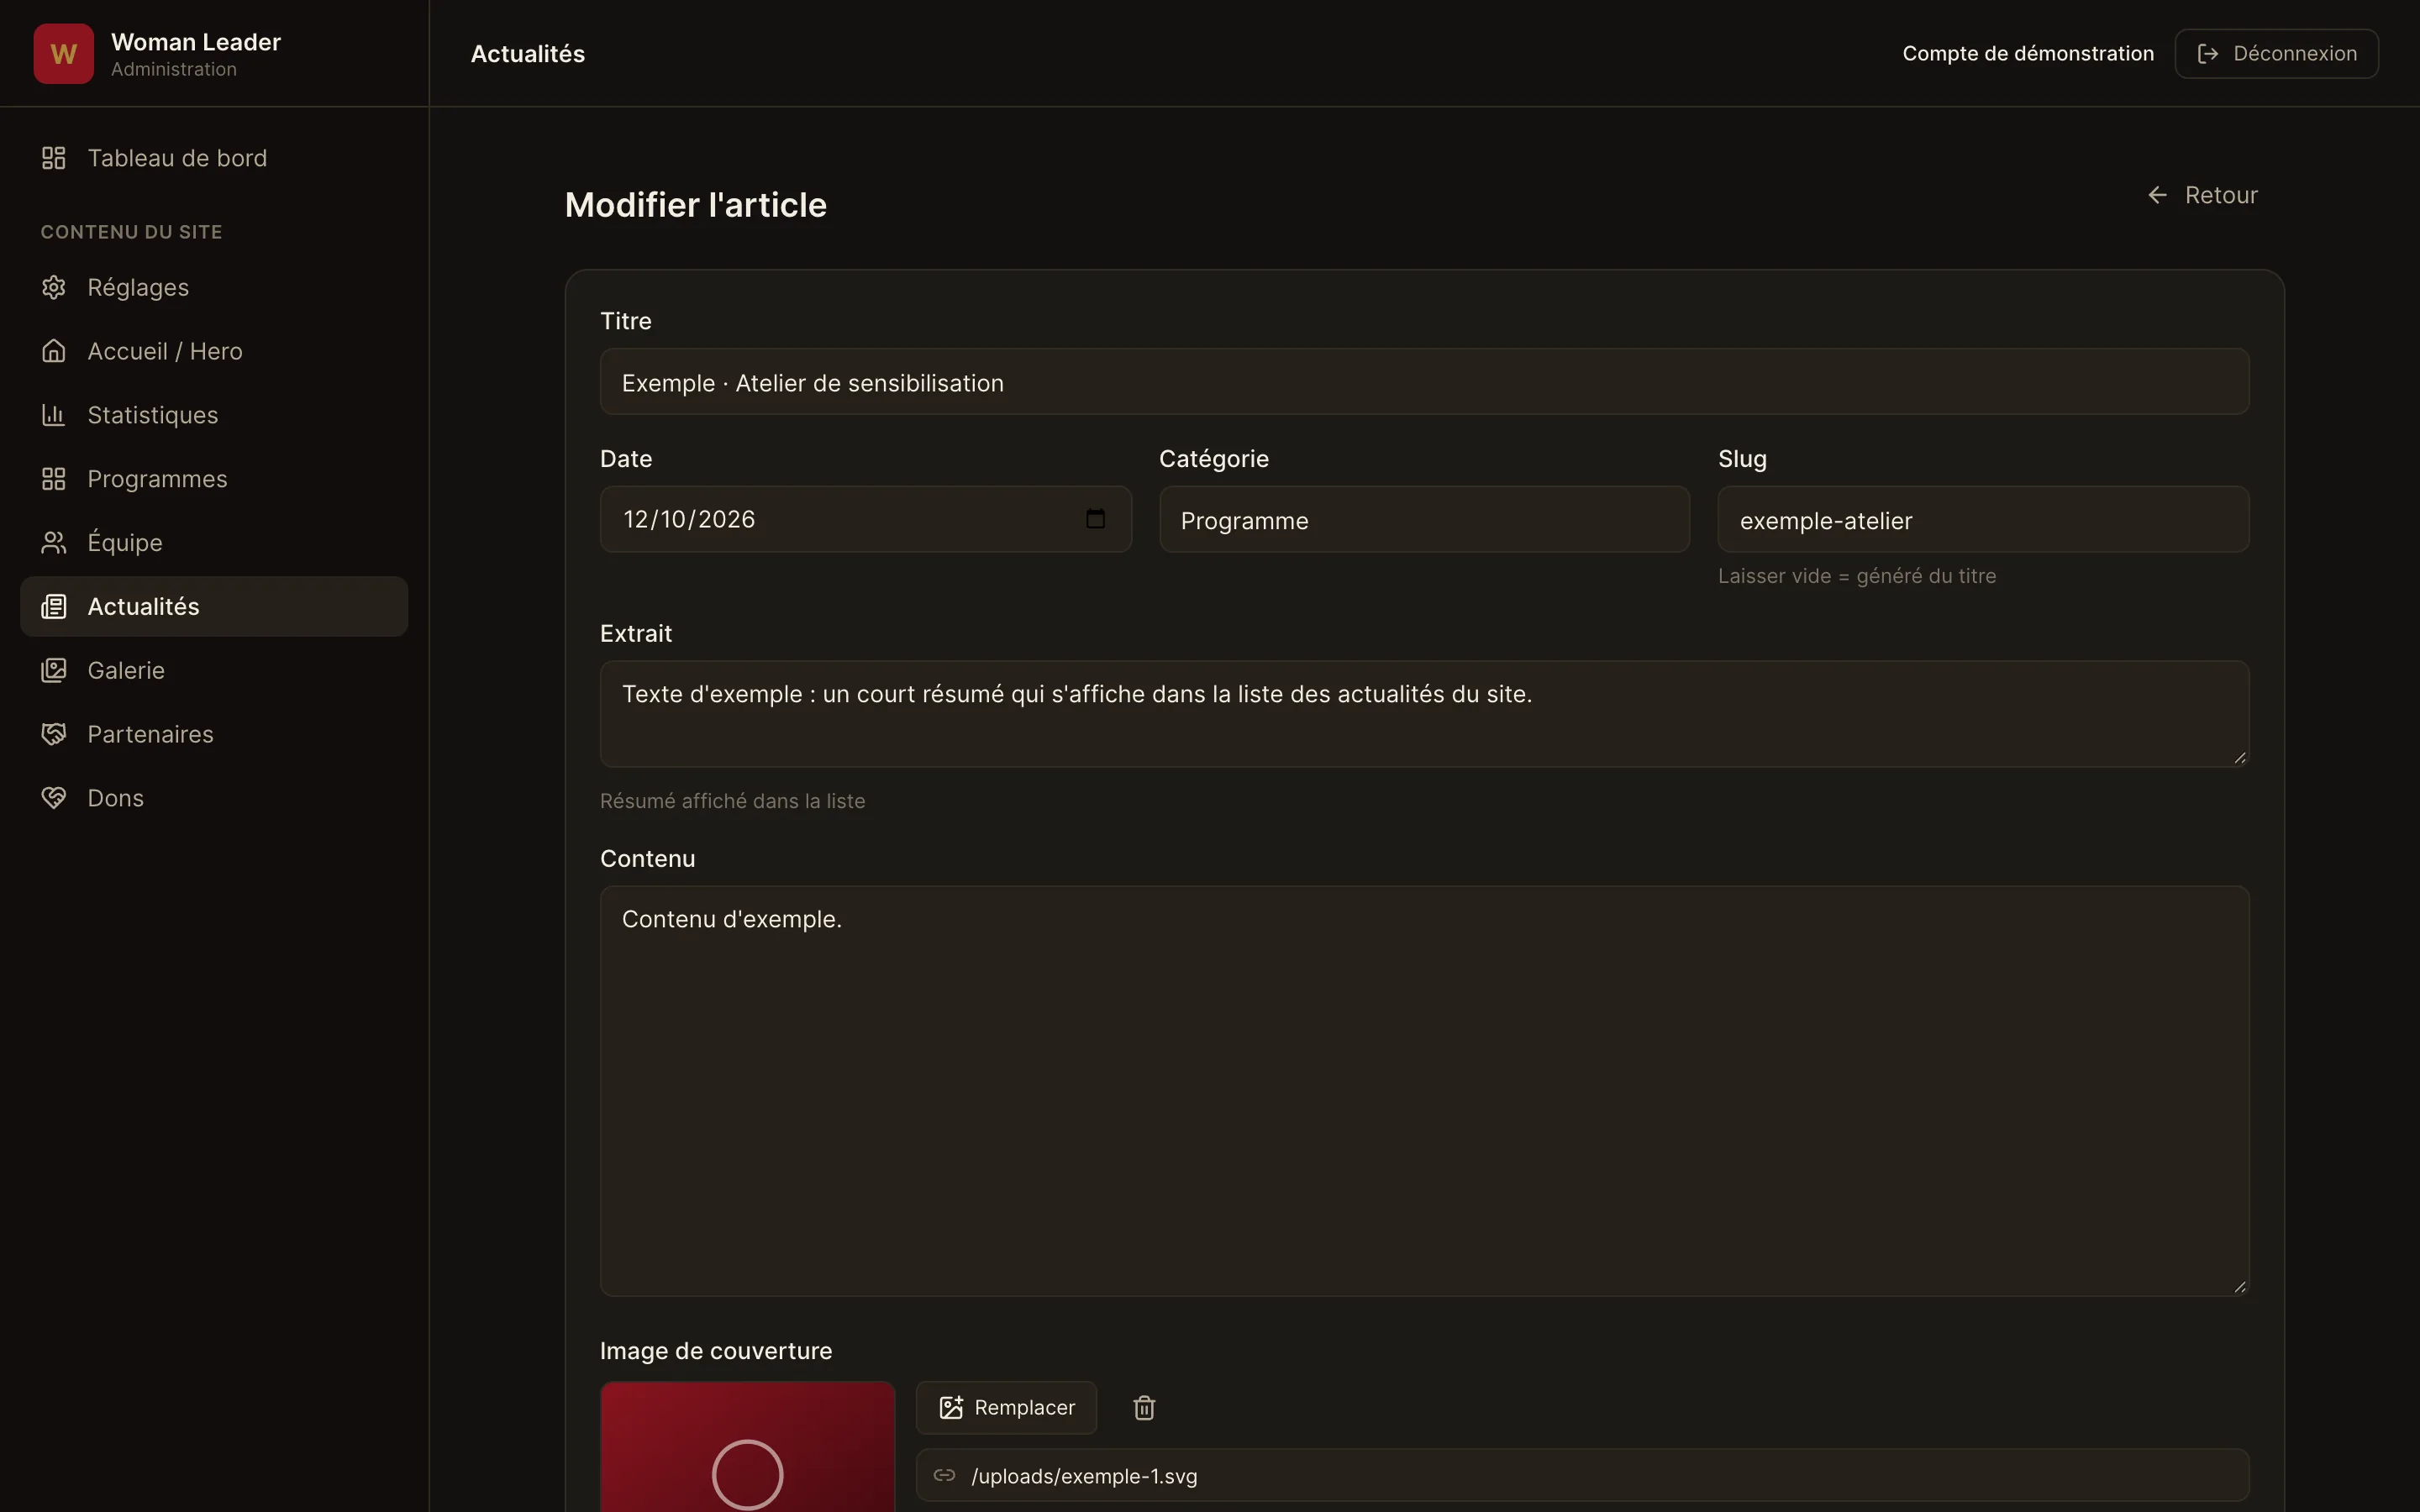Click the link icon beside uploads path
The height and width of the screenshot is (1512, 2420).
[944, 1475]
